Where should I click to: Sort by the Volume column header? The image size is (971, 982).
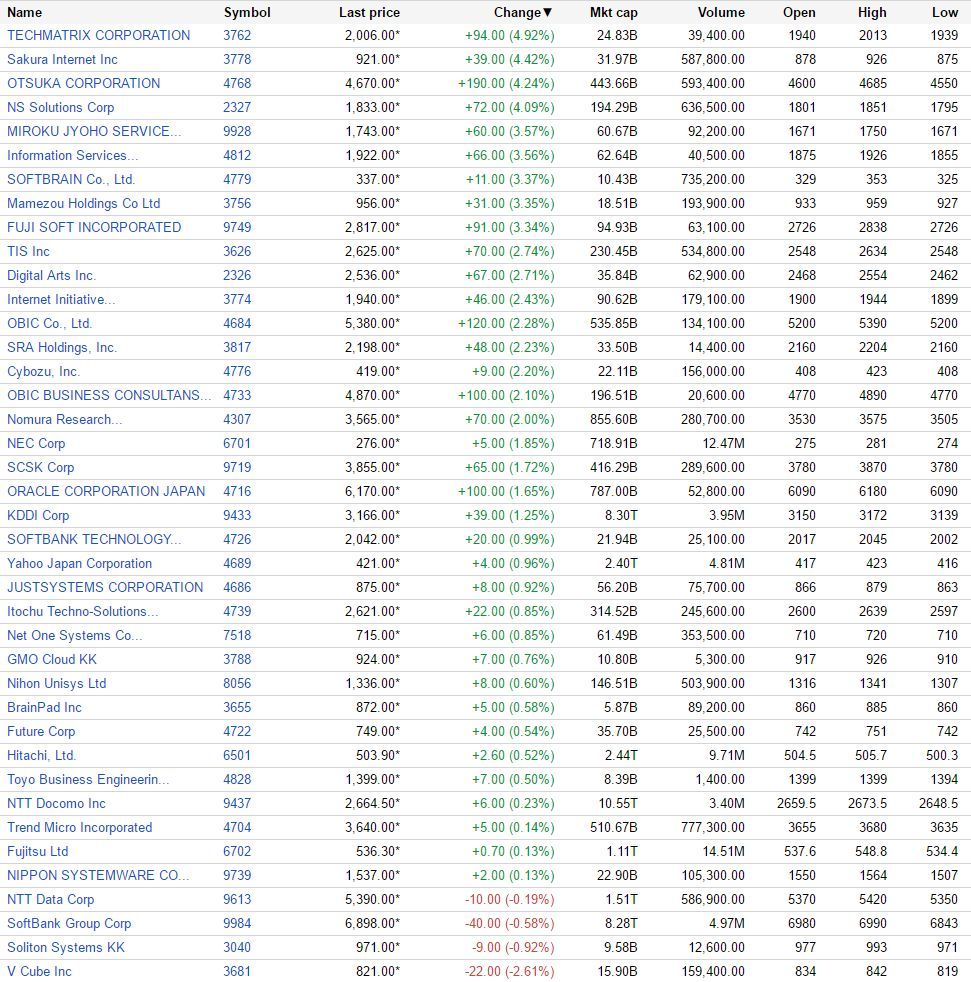click(x=721, y=13)
